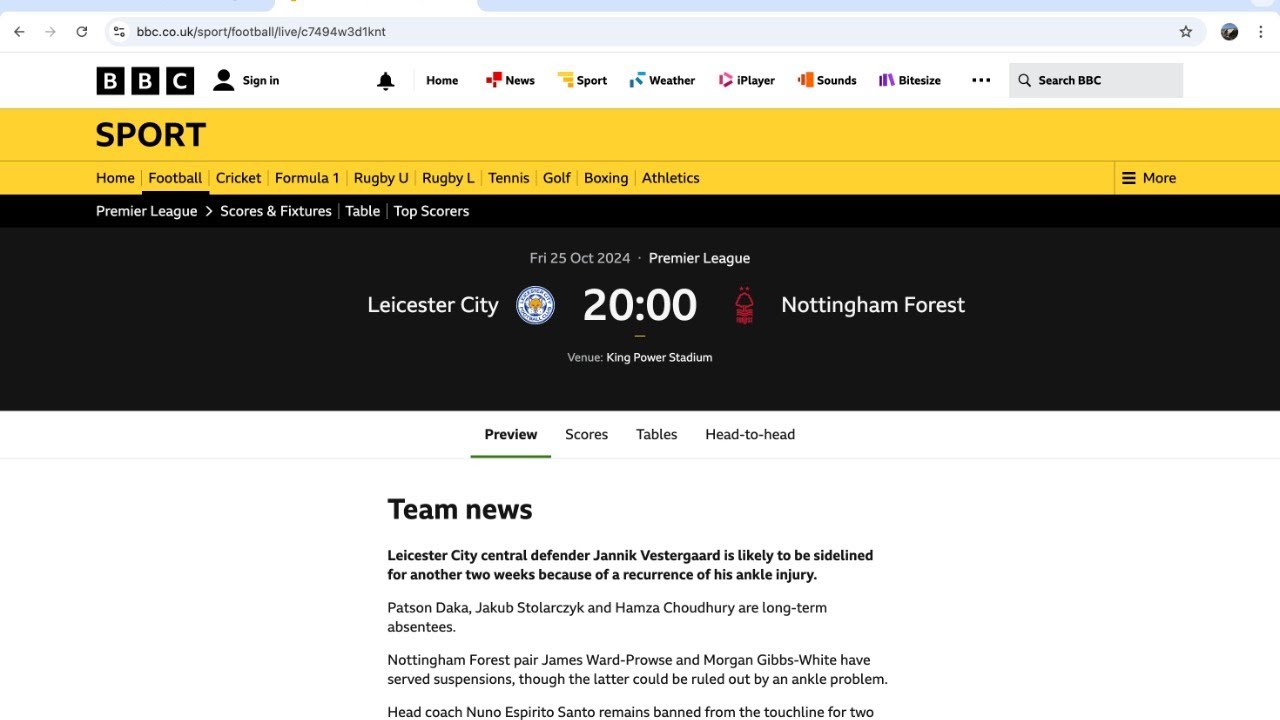1280x720 pixels.
Task: Bookmark this page with star icon
Action: (x=1186, y=32)
